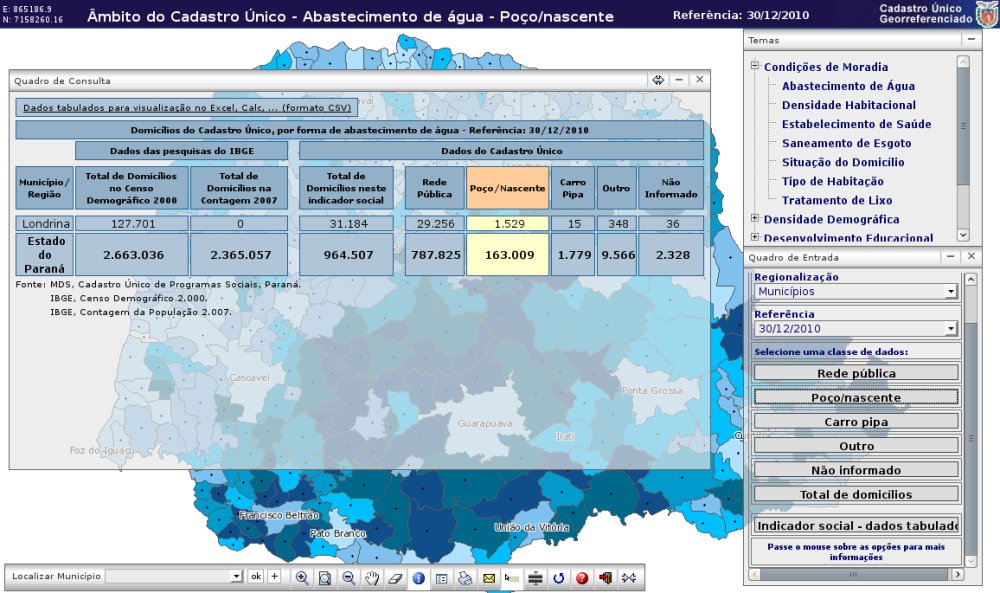The width and height of the screenshot is (1000, 593).
Task: Activate the blue information tool
Action: pos(418,577)
